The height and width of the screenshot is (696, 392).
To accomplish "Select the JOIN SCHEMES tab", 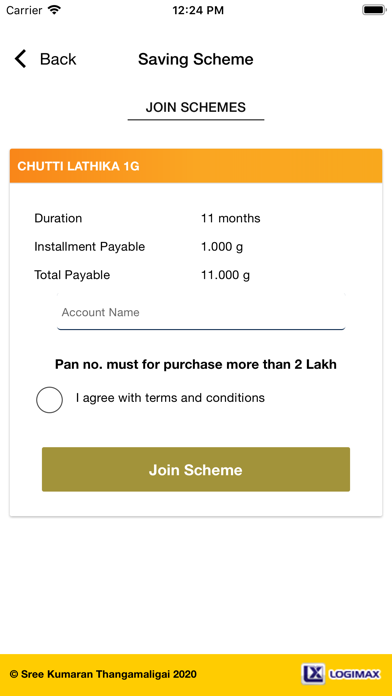I will pos(196,107).
